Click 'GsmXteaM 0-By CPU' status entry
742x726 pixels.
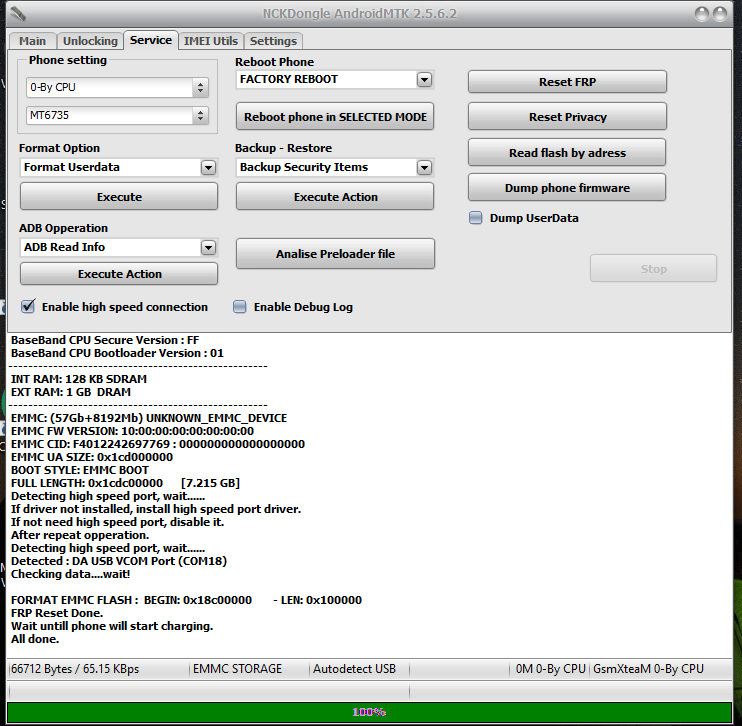click(x=648, y=669)
